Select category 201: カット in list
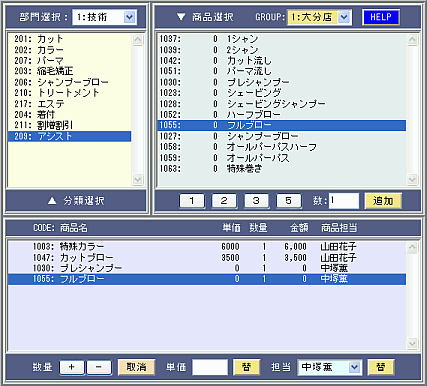This screenshot has height=386, width=427. coord(69,39)
